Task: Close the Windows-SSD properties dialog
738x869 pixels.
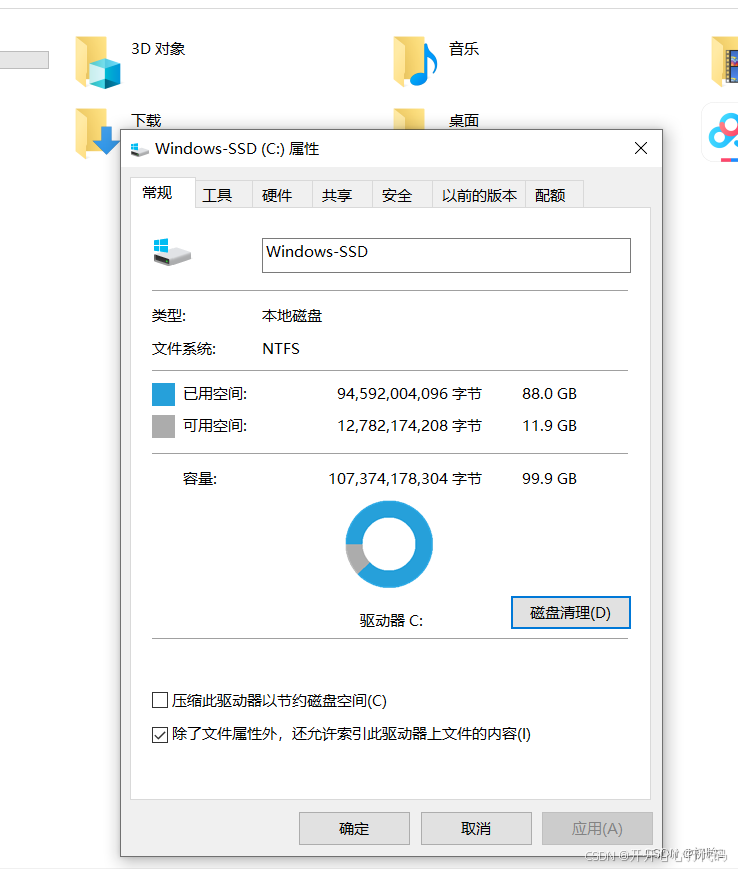Action: [x=641, y=148]
